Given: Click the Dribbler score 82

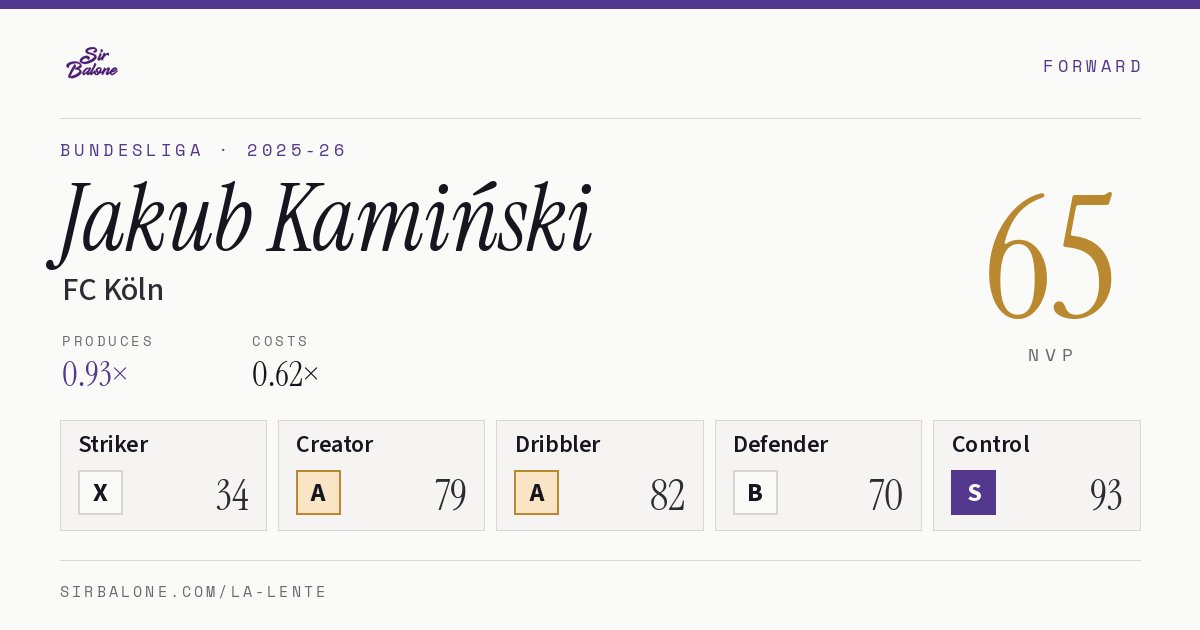Looking at the screenshot, I should coord(667,495).
